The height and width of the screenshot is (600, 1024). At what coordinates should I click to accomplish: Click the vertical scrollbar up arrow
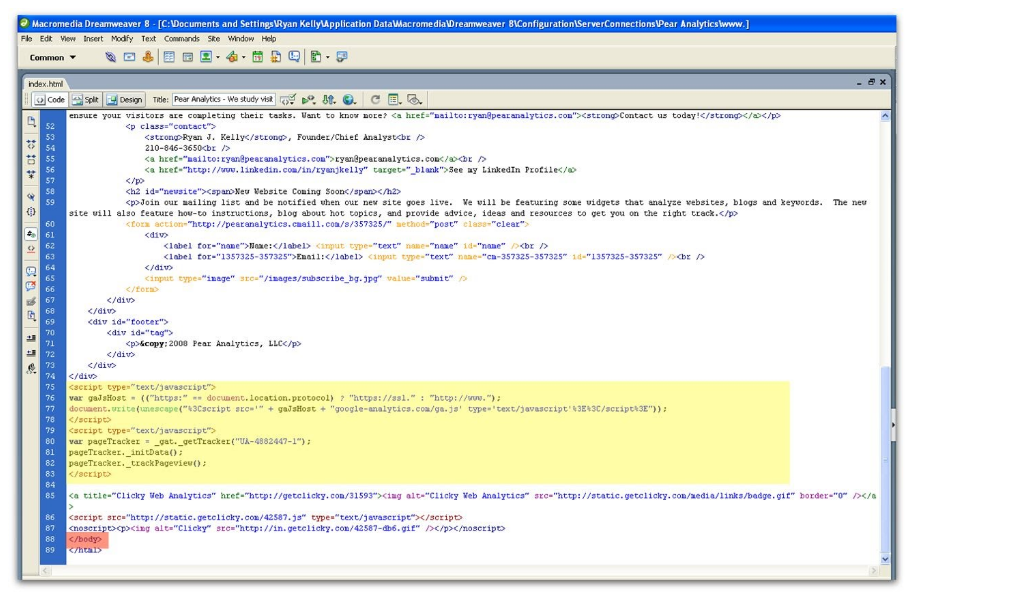[885, 116]
